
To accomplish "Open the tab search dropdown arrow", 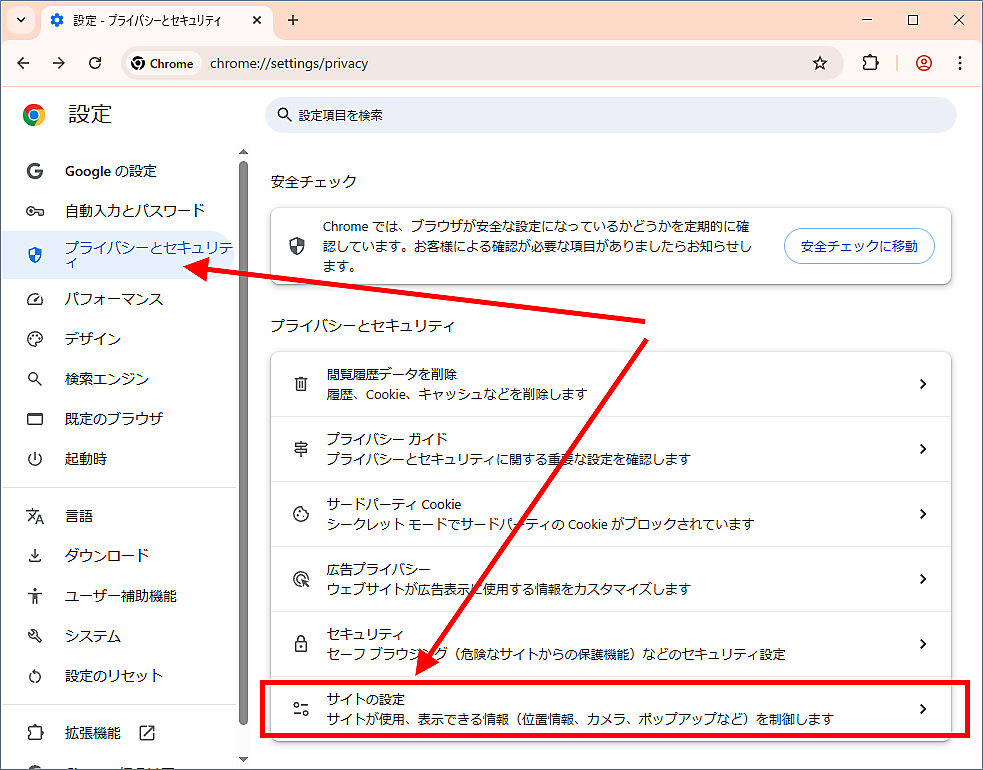I will click(x=21, y=20).
